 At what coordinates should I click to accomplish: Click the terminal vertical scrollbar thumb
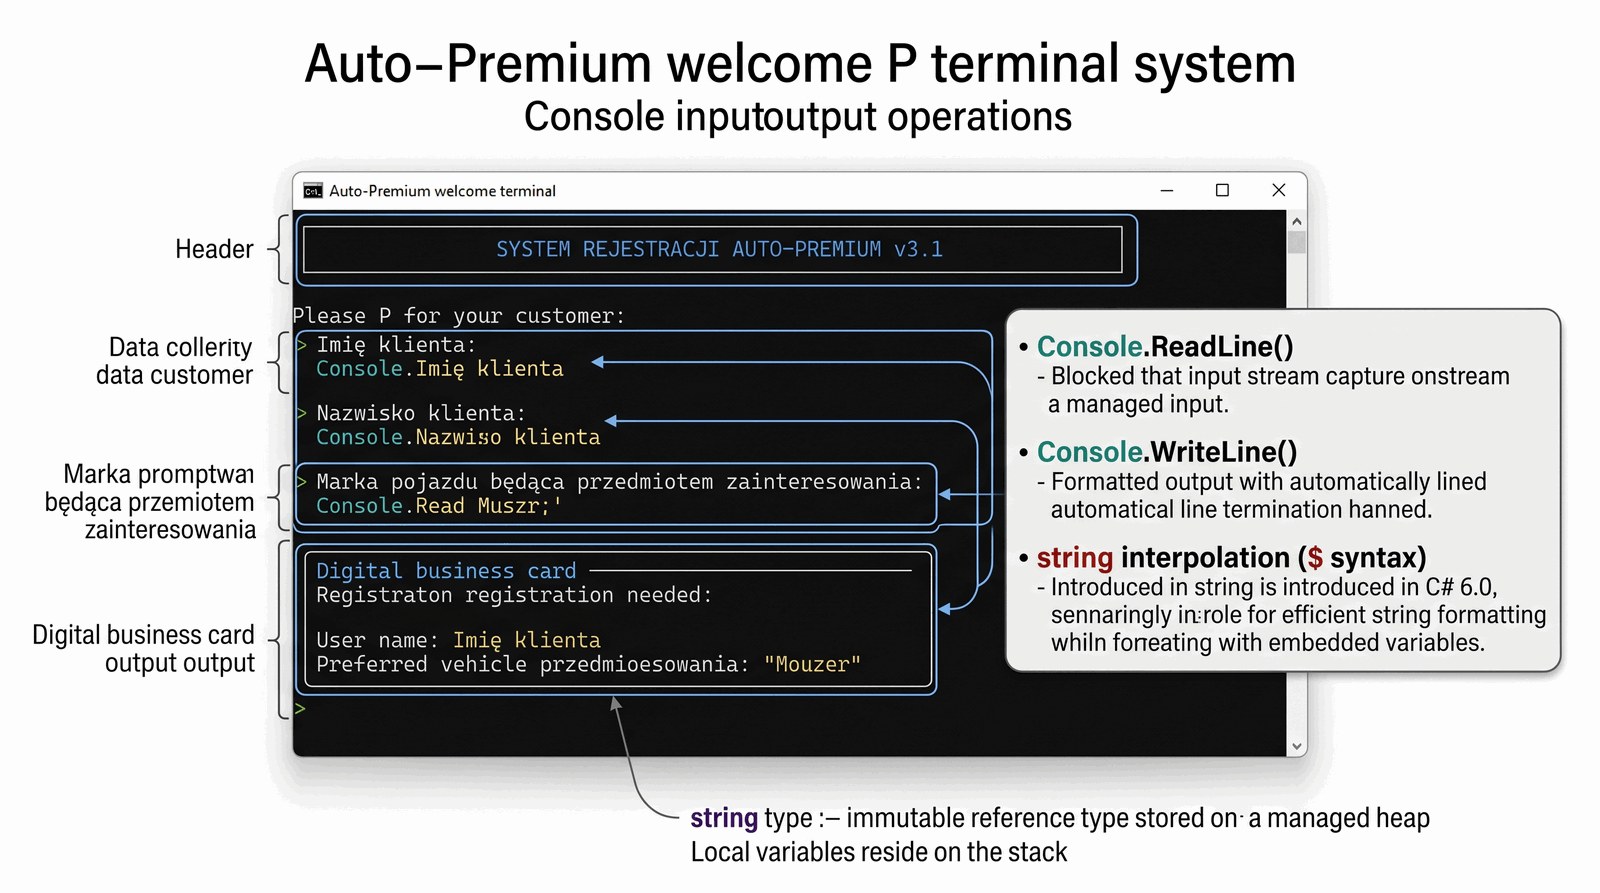point(1297,242)
